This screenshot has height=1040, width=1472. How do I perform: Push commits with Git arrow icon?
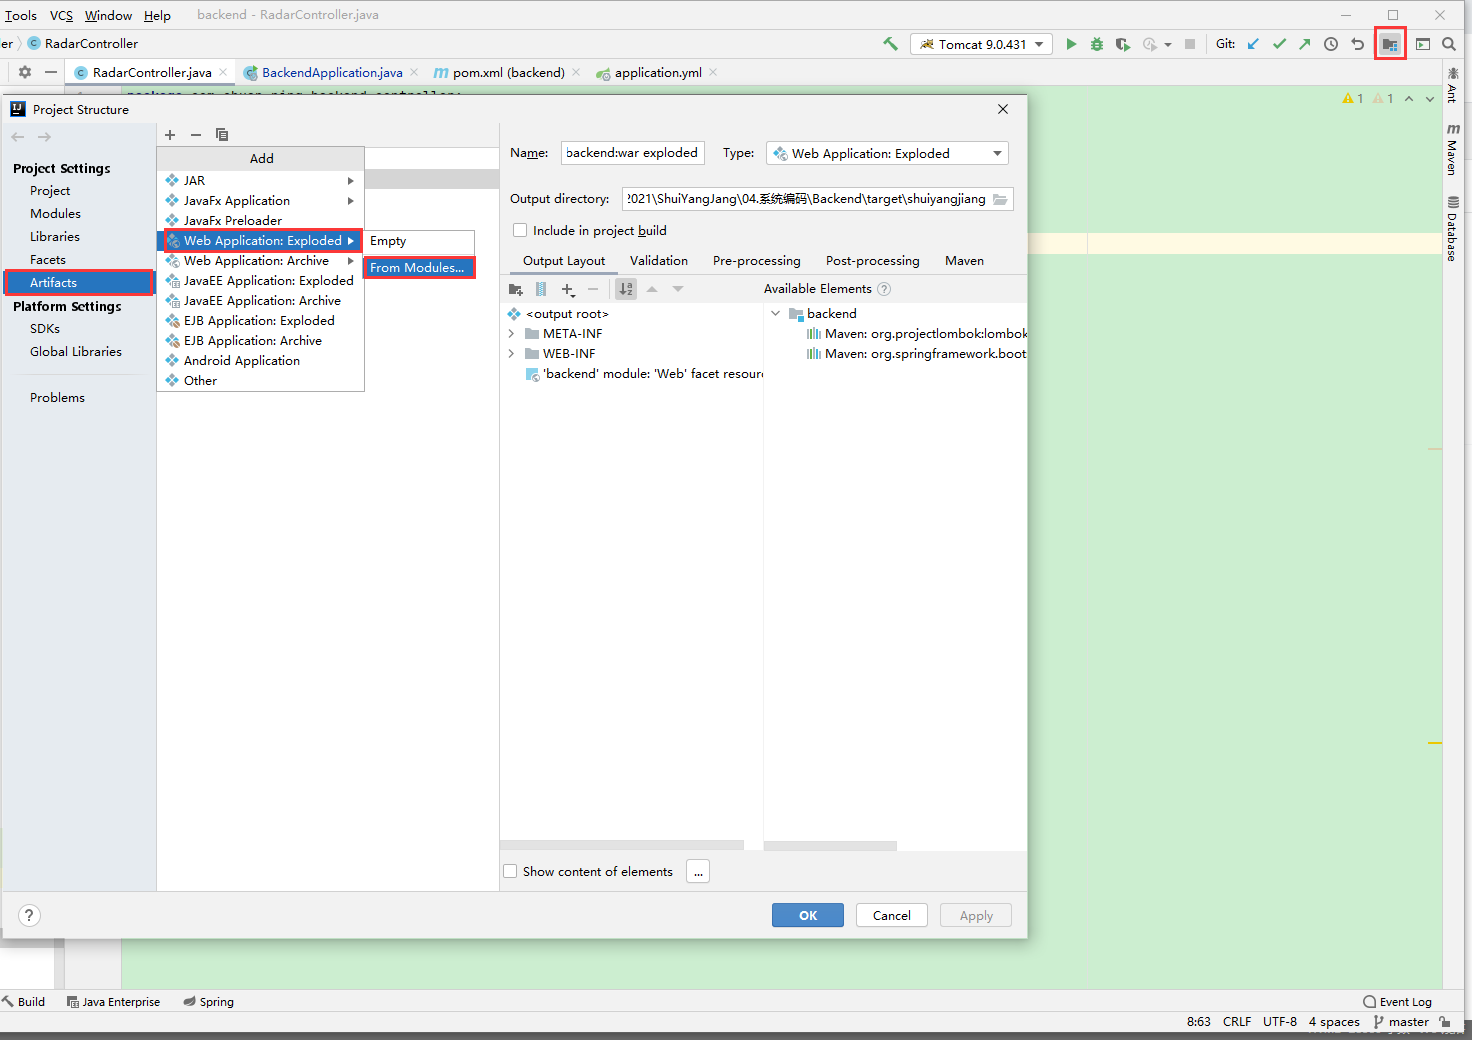pyautogui.click(x=1305, y=44)
